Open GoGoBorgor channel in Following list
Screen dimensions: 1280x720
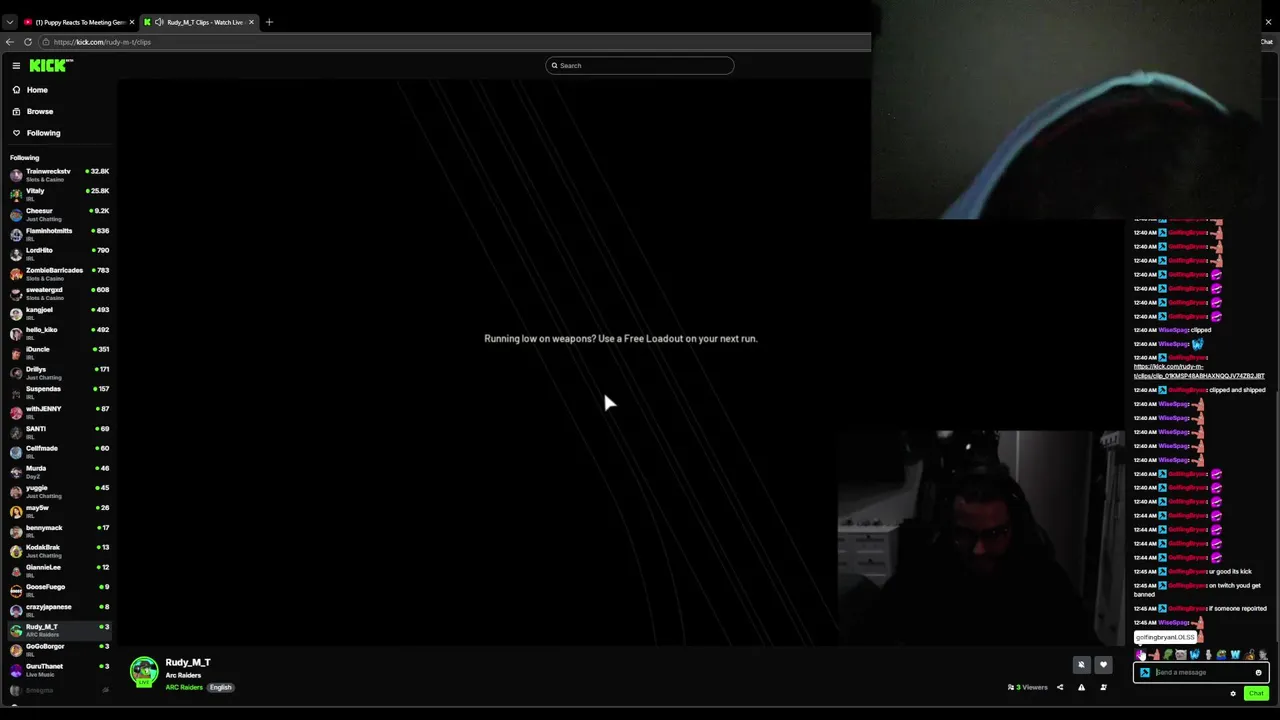60,650
